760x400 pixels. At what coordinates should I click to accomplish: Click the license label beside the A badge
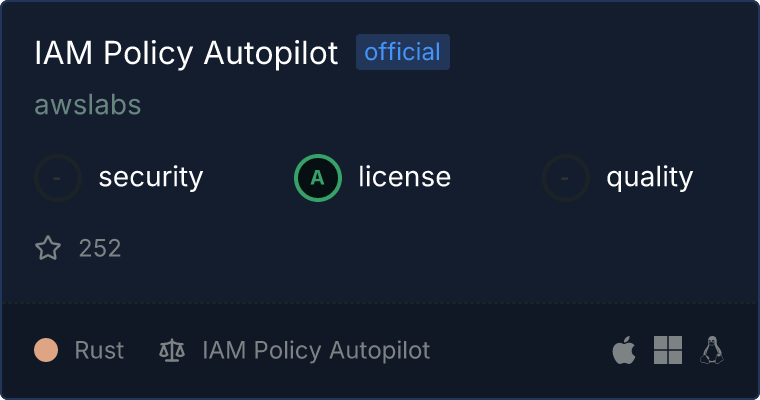click(x=405, y=178)
